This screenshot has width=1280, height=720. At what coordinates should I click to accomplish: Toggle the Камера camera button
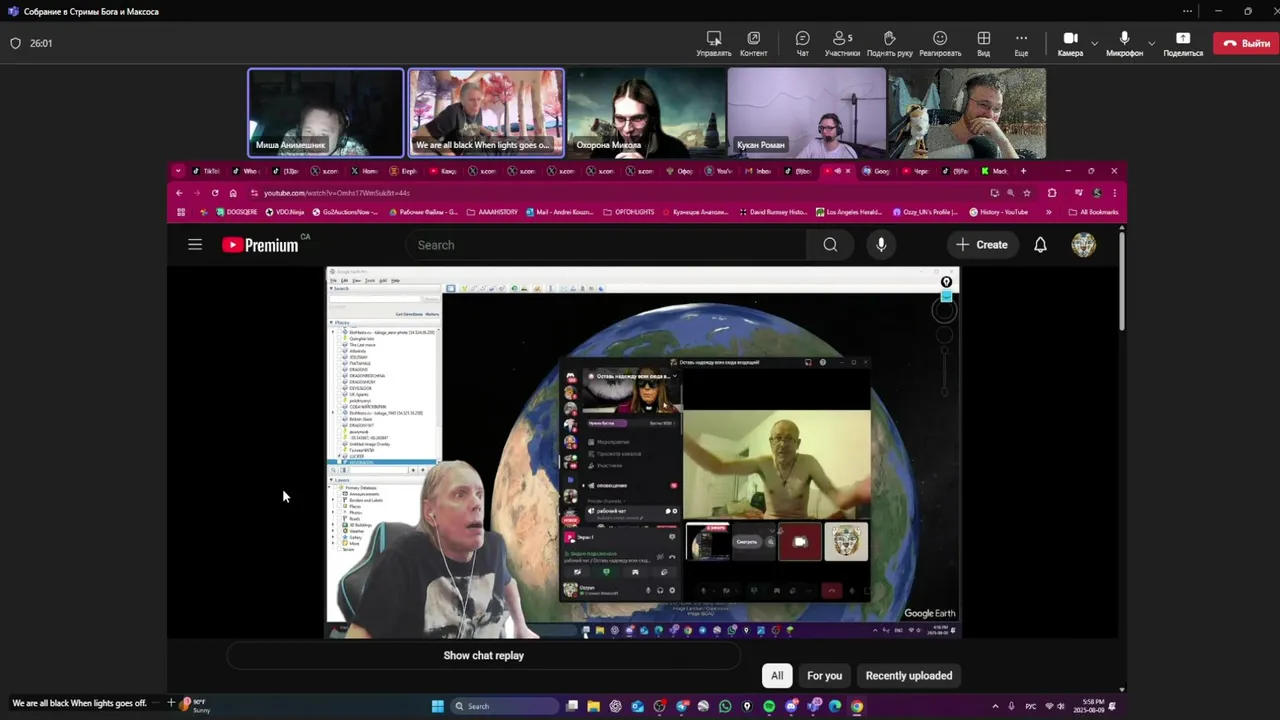[x=1070, y=43]
